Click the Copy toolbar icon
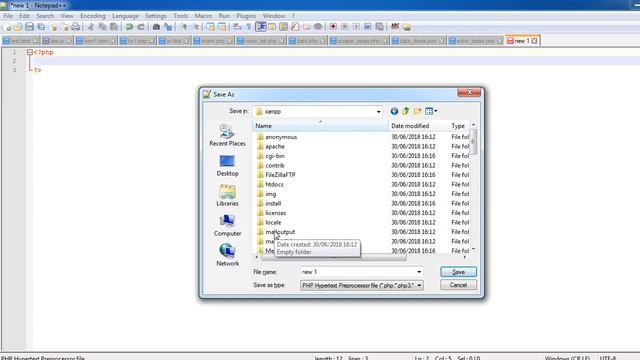 [102, 27]
